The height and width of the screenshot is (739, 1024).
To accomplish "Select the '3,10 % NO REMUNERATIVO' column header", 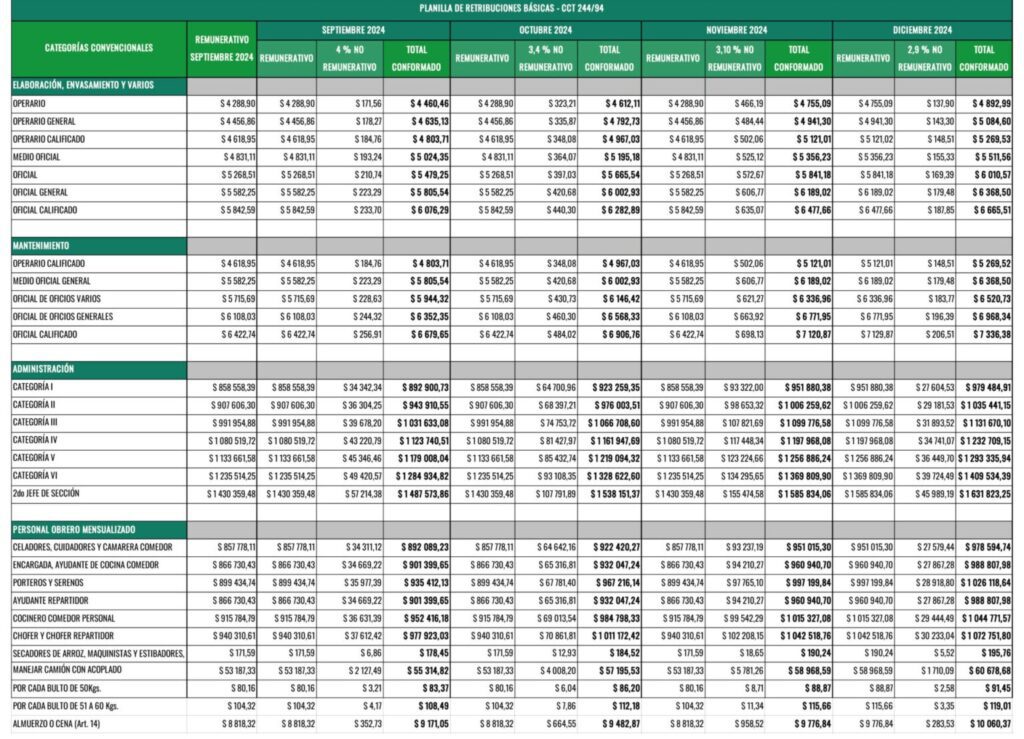I will pos(734,58).
